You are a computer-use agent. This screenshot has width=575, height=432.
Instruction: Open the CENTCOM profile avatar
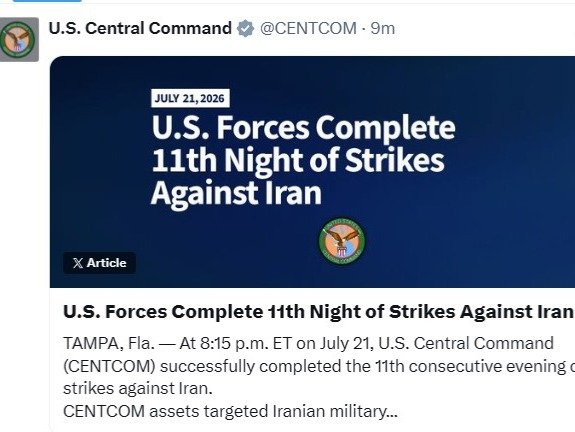click(x=19, y=39)
